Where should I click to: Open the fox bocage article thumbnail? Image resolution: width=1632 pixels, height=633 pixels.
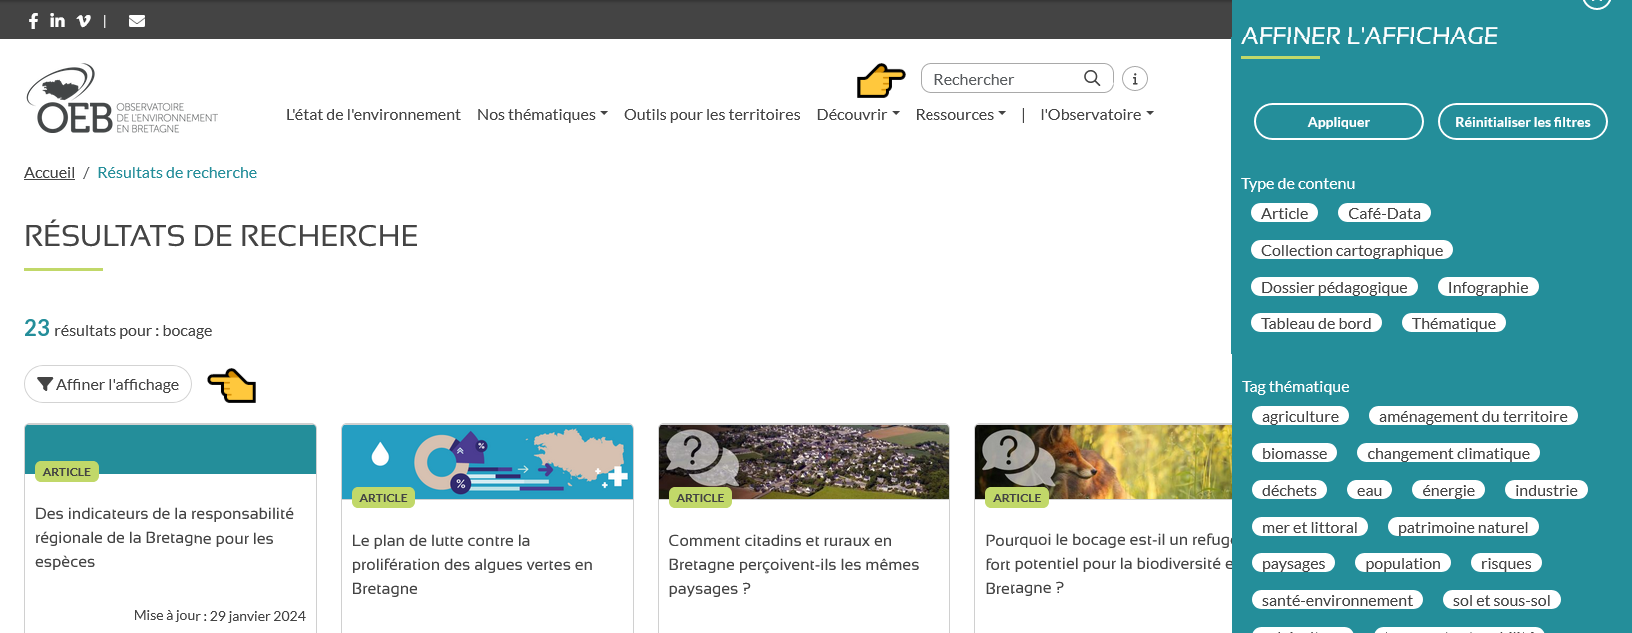(x=1103, y=462)
